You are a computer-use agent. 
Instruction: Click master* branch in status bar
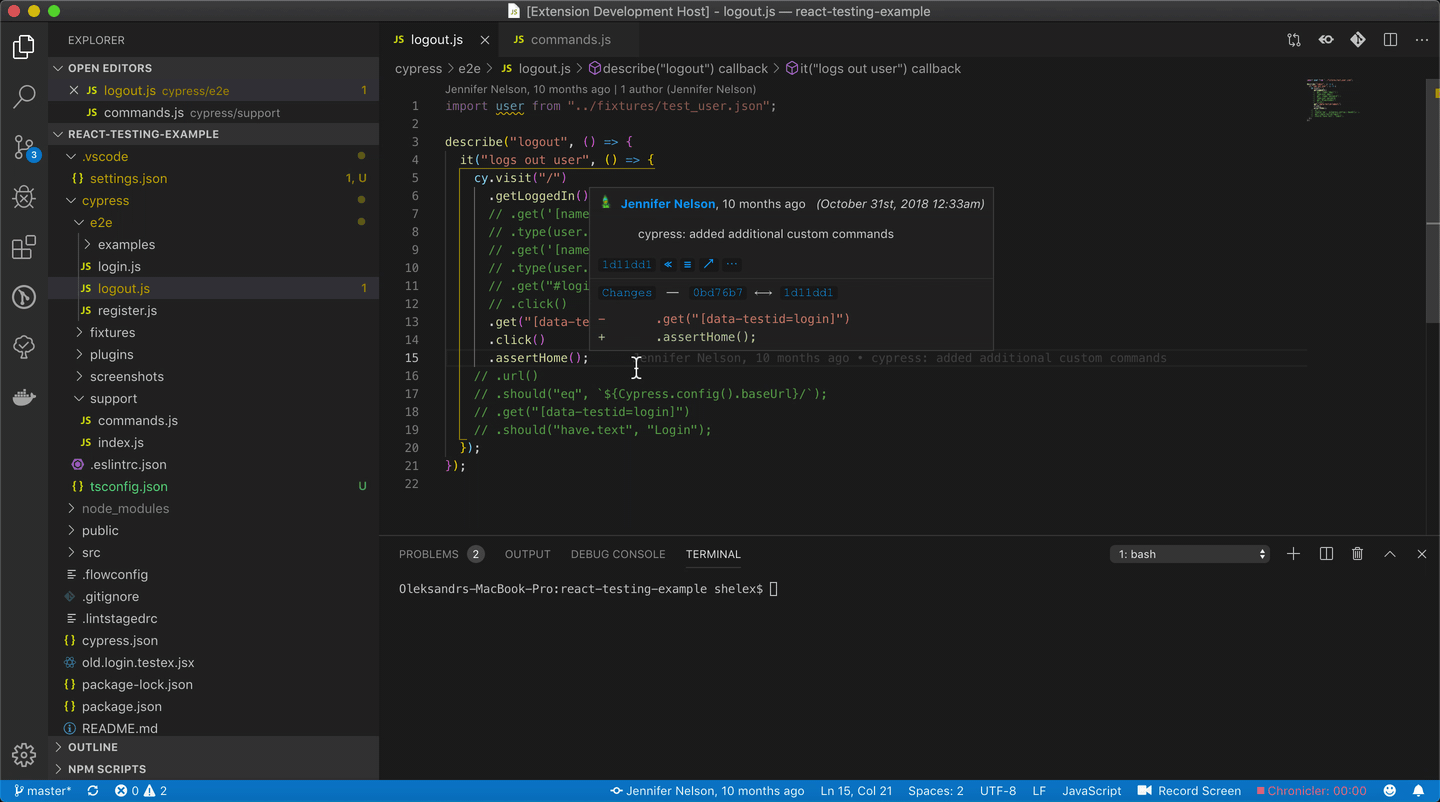[x=42, y=791]
